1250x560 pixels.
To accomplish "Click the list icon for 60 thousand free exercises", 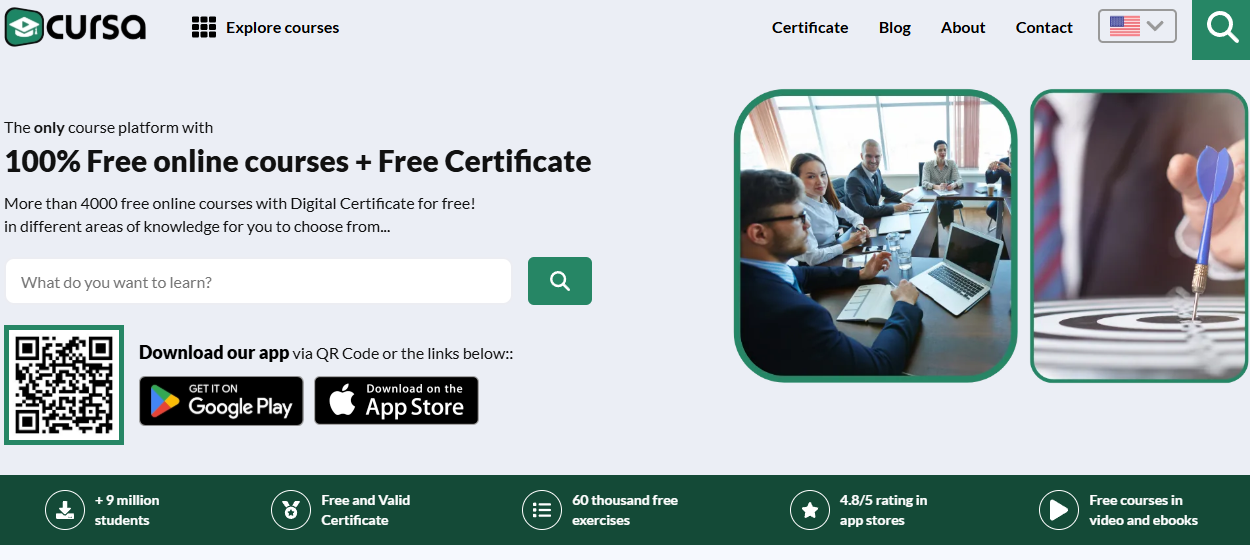I will click(542, 510).
